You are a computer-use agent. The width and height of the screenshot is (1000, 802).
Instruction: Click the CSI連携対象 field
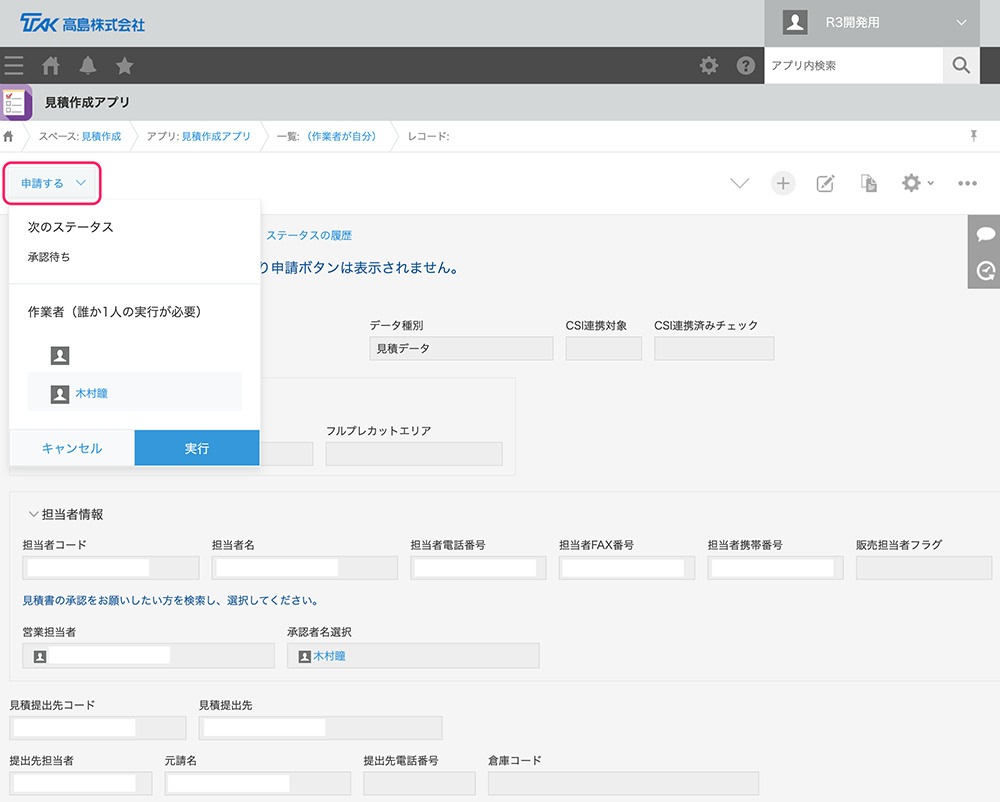click(x=603, y=349)
